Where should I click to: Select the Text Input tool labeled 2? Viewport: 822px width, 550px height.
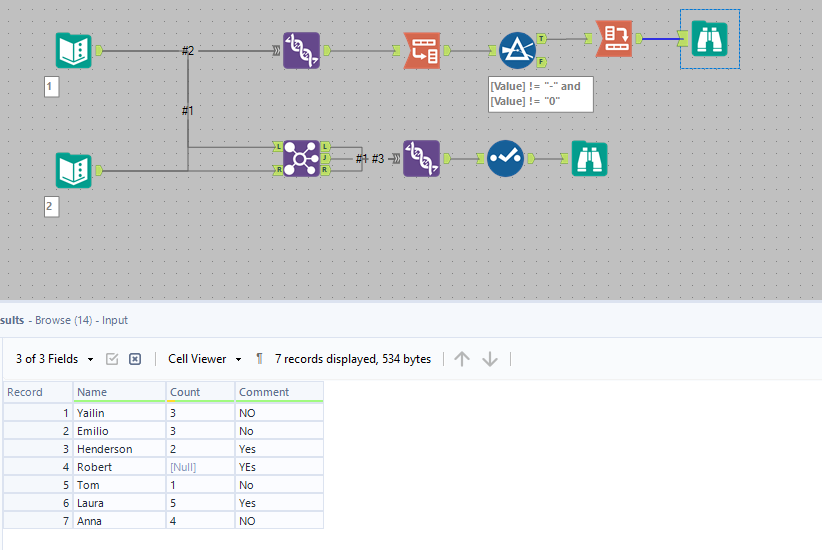[x=74, y=170]
